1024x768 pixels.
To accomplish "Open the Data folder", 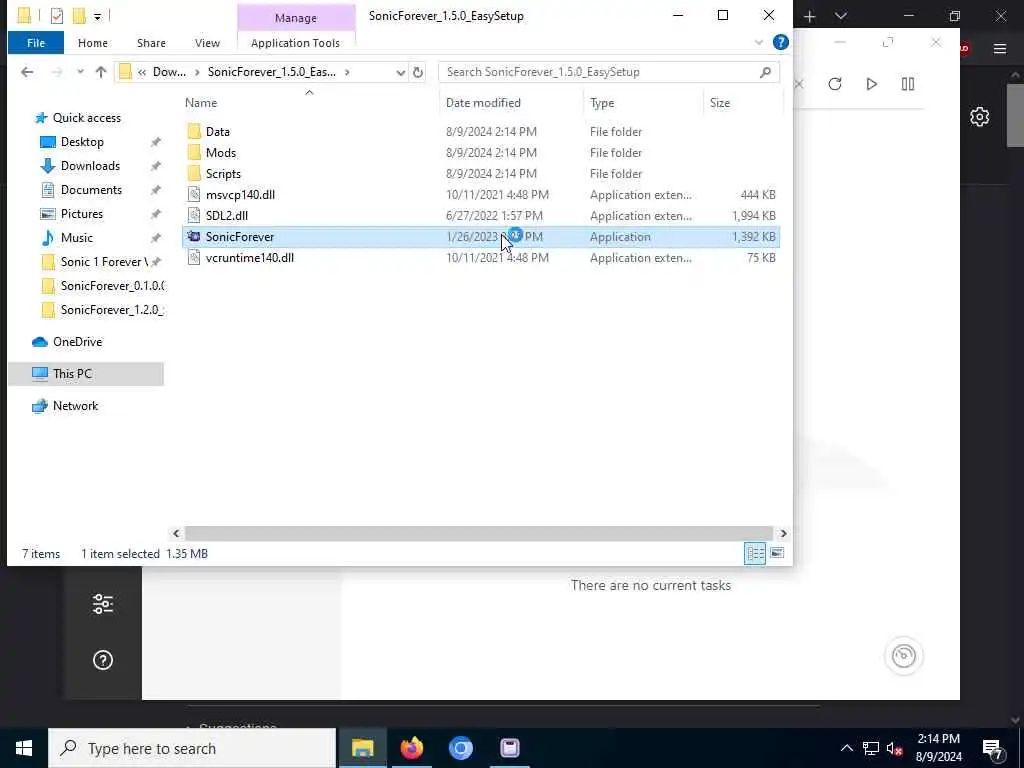I will pos(217,131).
